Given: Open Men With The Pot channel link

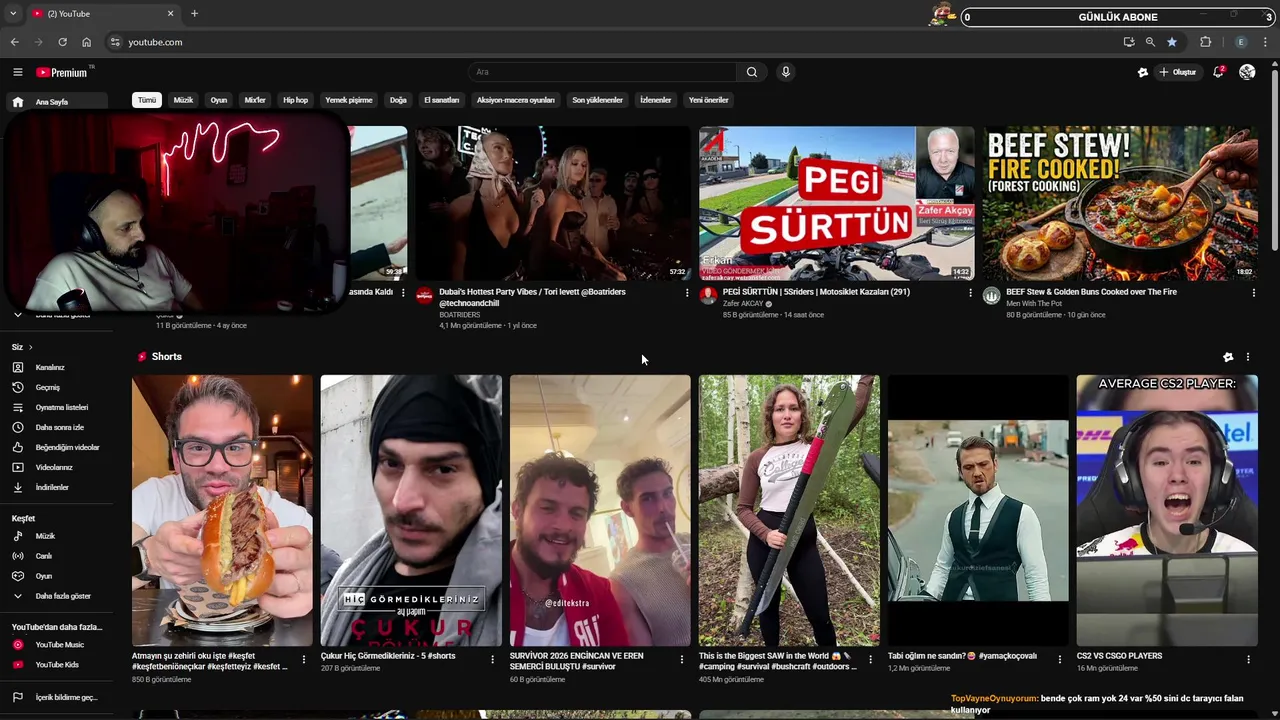Looking at the screenshot, I should [x=1034, y=304].
